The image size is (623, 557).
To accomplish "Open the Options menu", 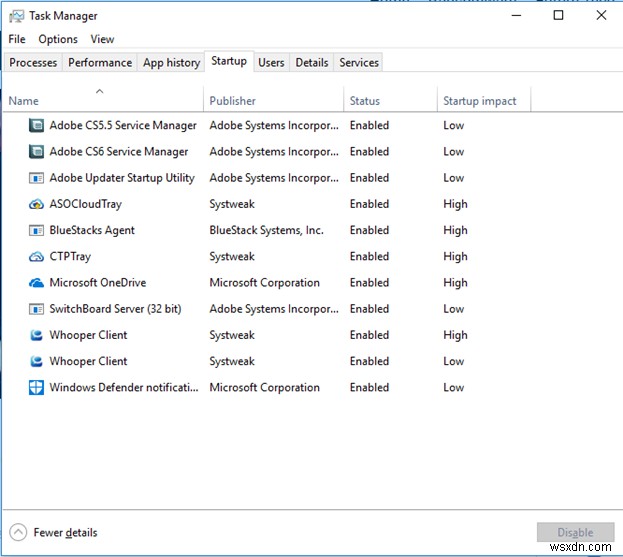I will (x=58, y=39).
